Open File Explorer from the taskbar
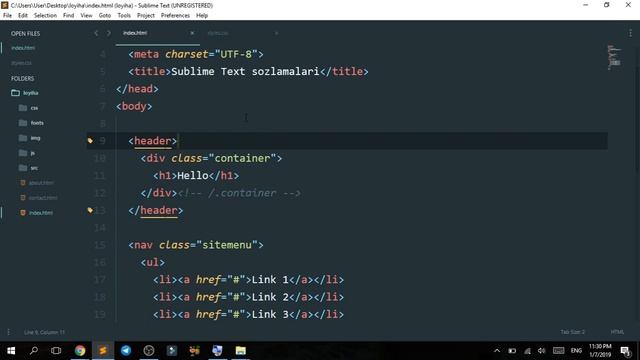640x360 pixels. (240, 351)
